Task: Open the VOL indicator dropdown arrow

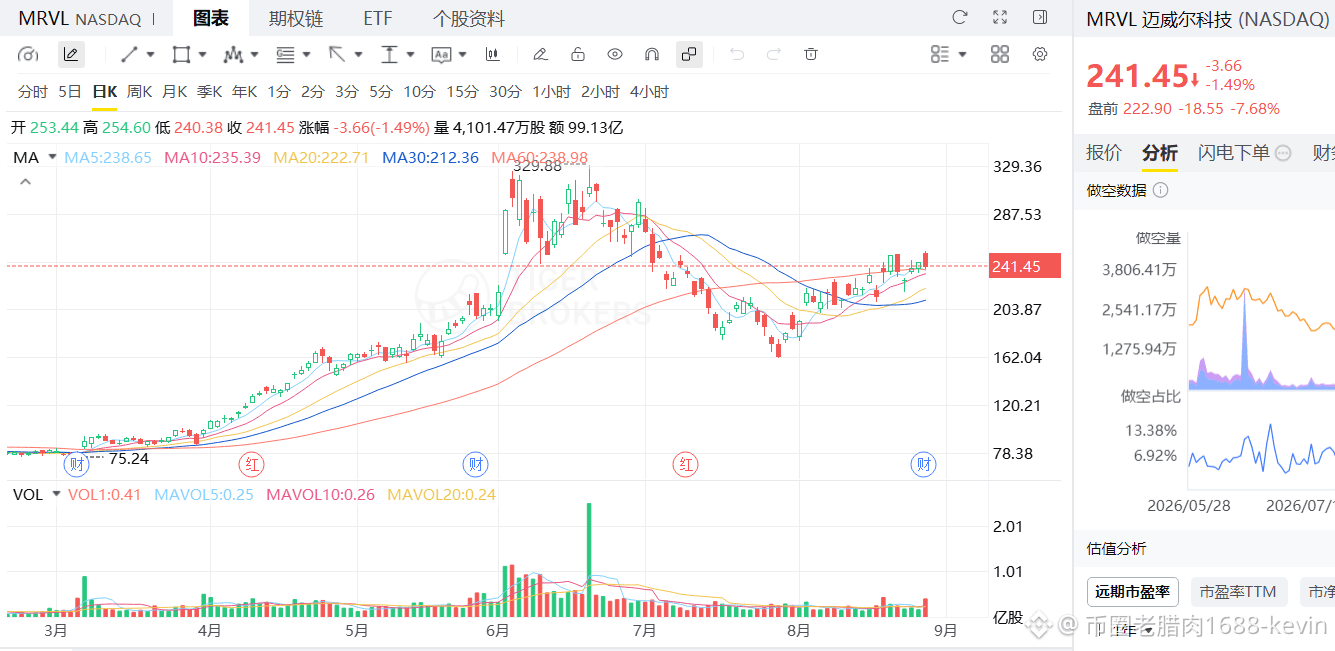Action: 56,494
